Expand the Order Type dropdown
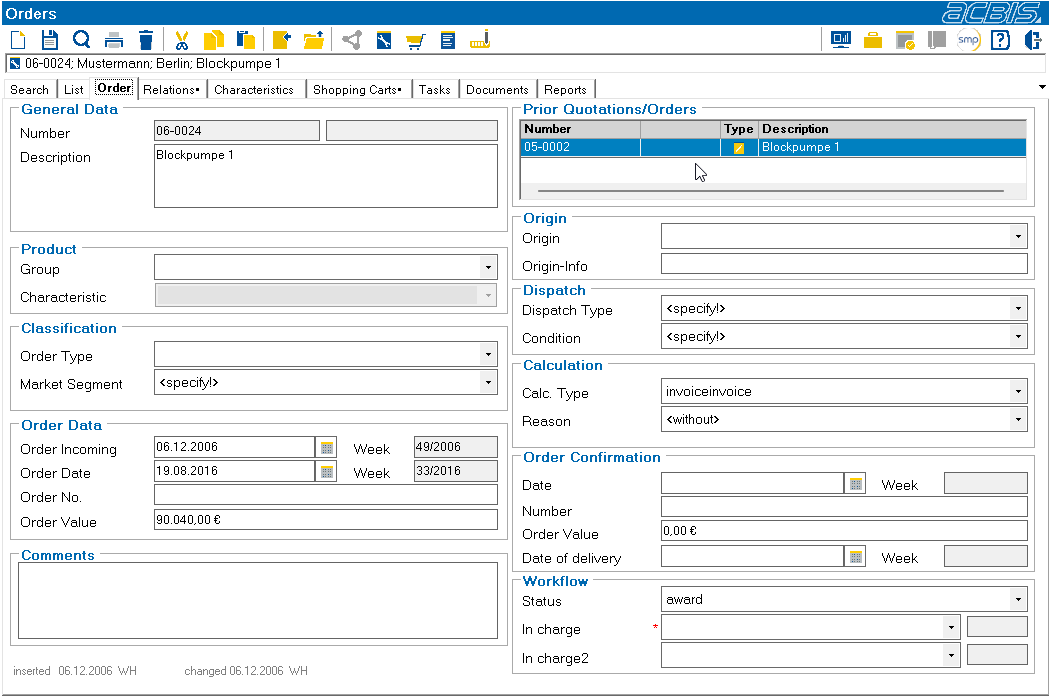Image resolution: width=1049 pixels, height=696 pixels. (x=488, y=355)
